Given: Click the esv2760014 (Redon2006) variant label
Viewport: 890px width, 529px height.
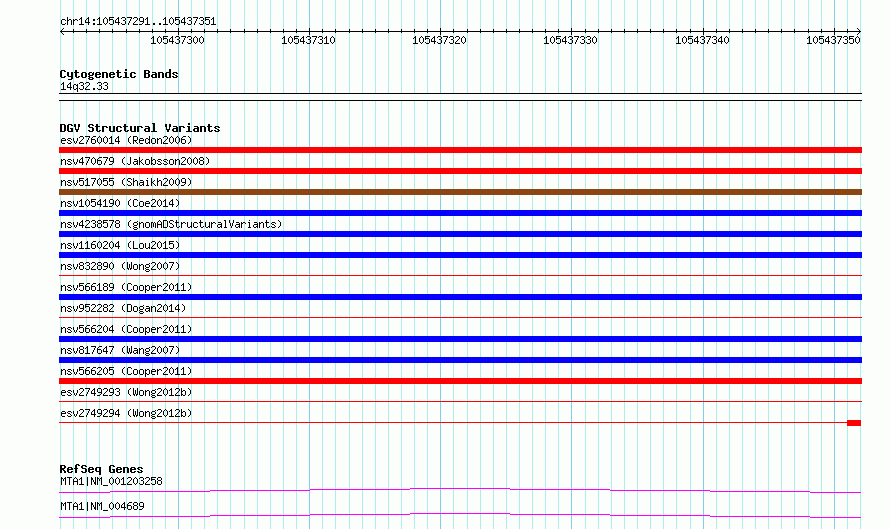Looking at the screenshot, I should (126, 140).
